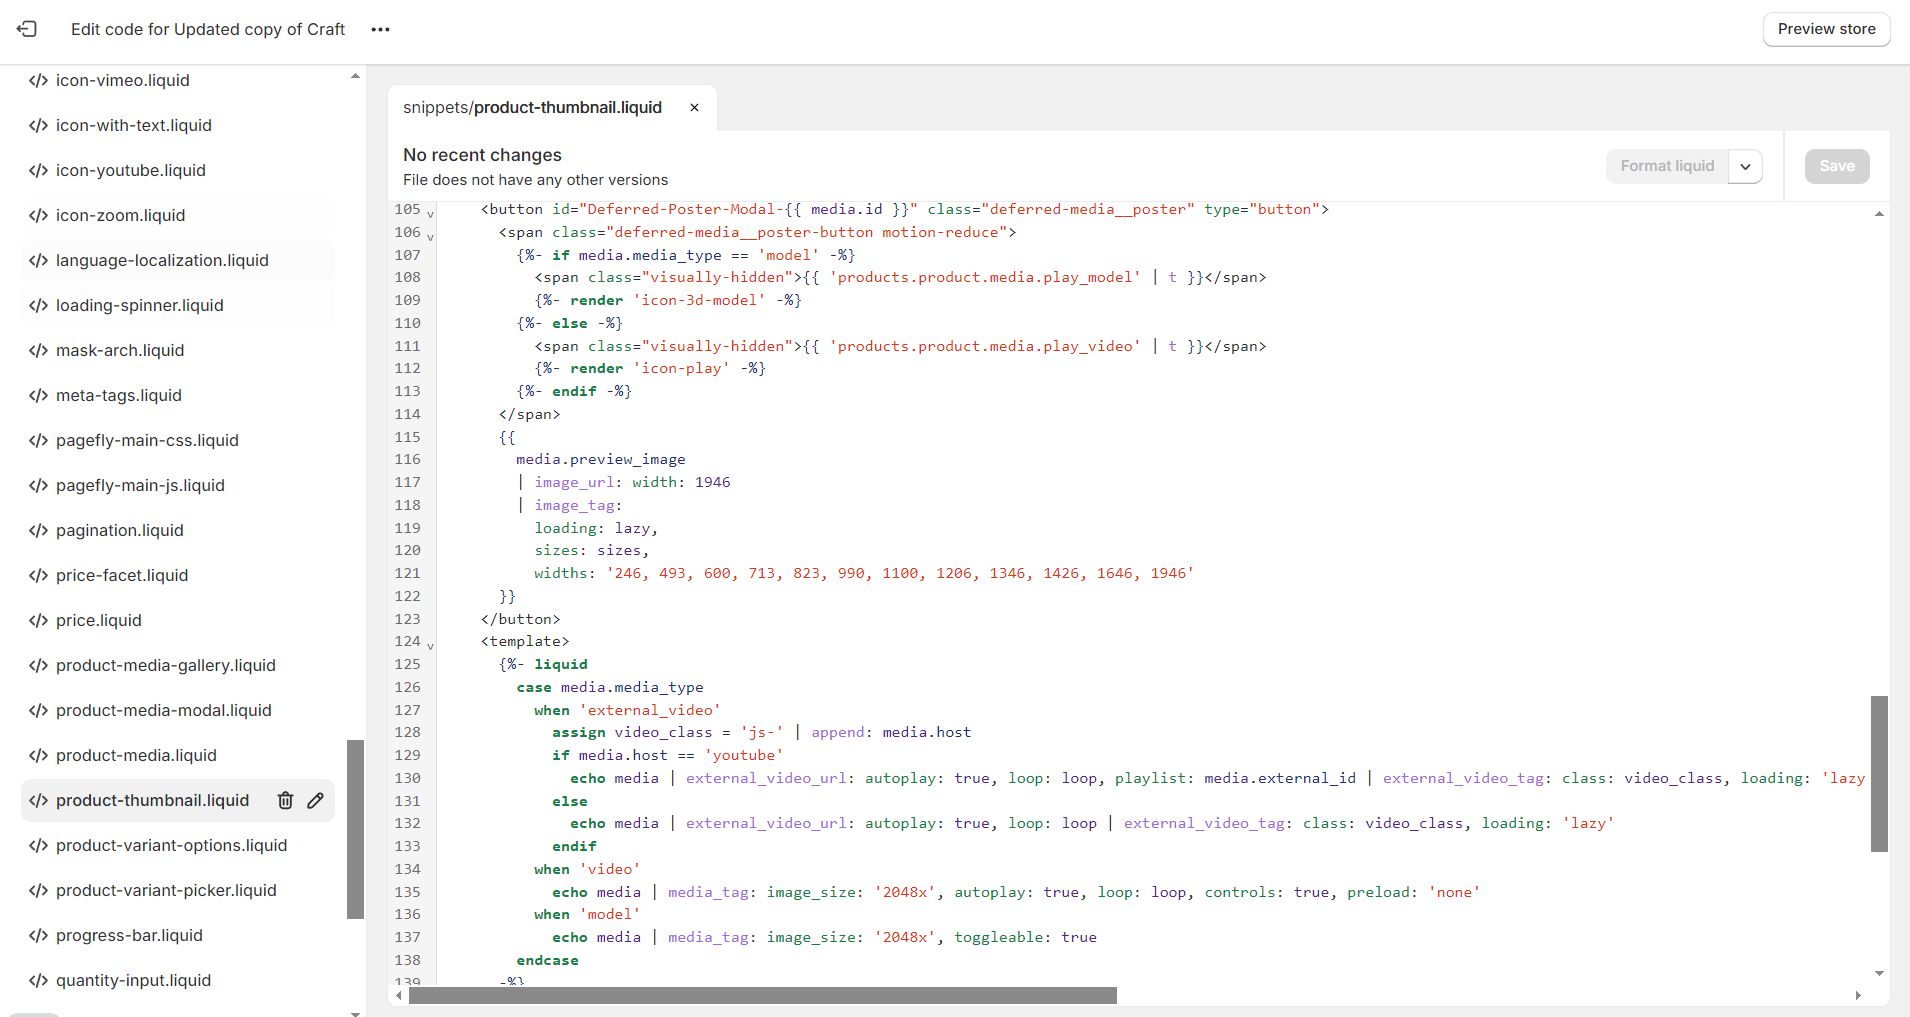Click the code icon beside icon-vimeo.liquid
This screenshot has width=1910, height=1017.
point(38,80)
